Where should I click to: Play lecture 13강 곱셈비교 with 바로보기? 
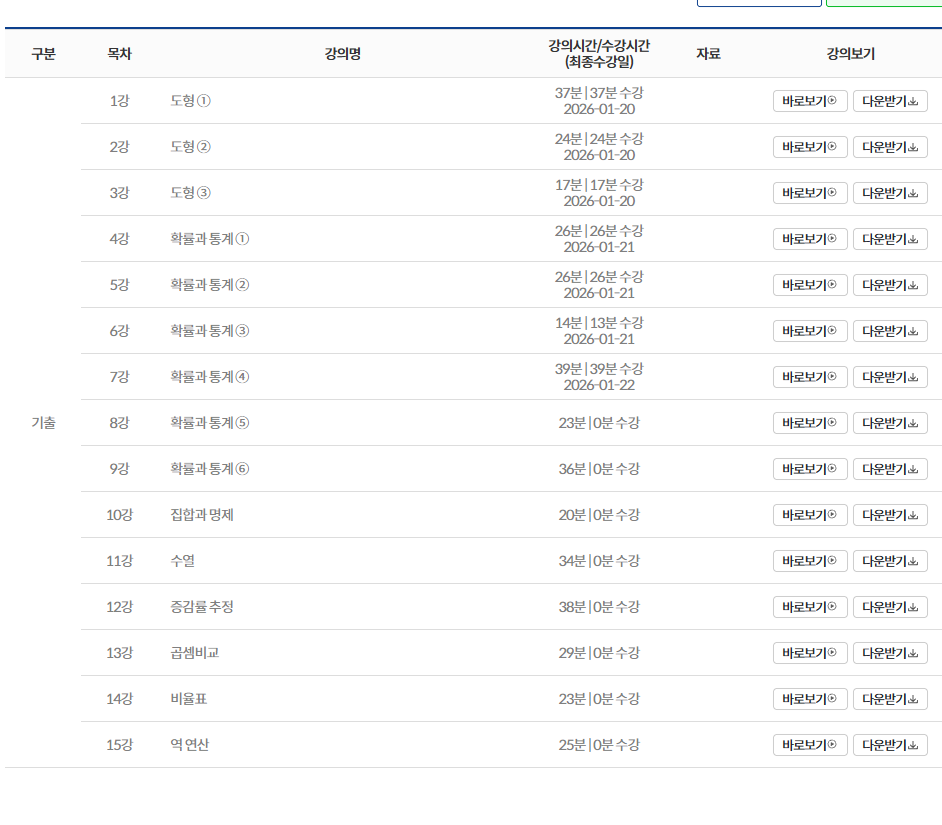tap(810, 653)
